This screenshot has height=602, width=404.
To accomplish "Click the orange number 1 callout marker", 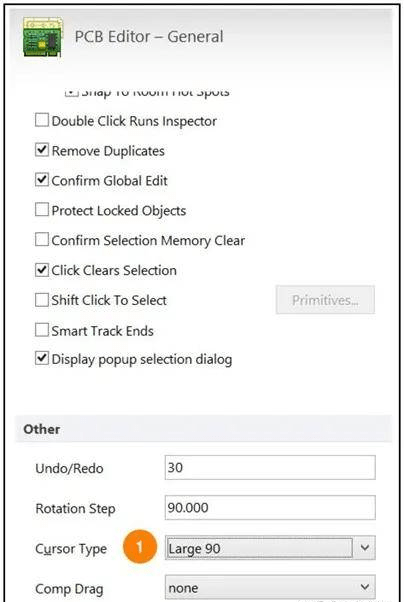I will click(x=140, y=547).
